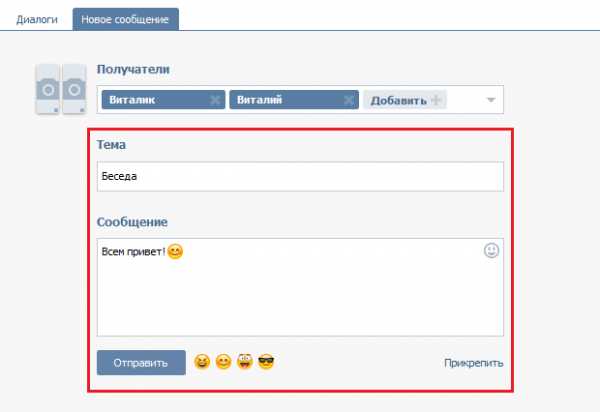Click the Виталий recipient tag
600x412 pixels.
pos(294,100)
